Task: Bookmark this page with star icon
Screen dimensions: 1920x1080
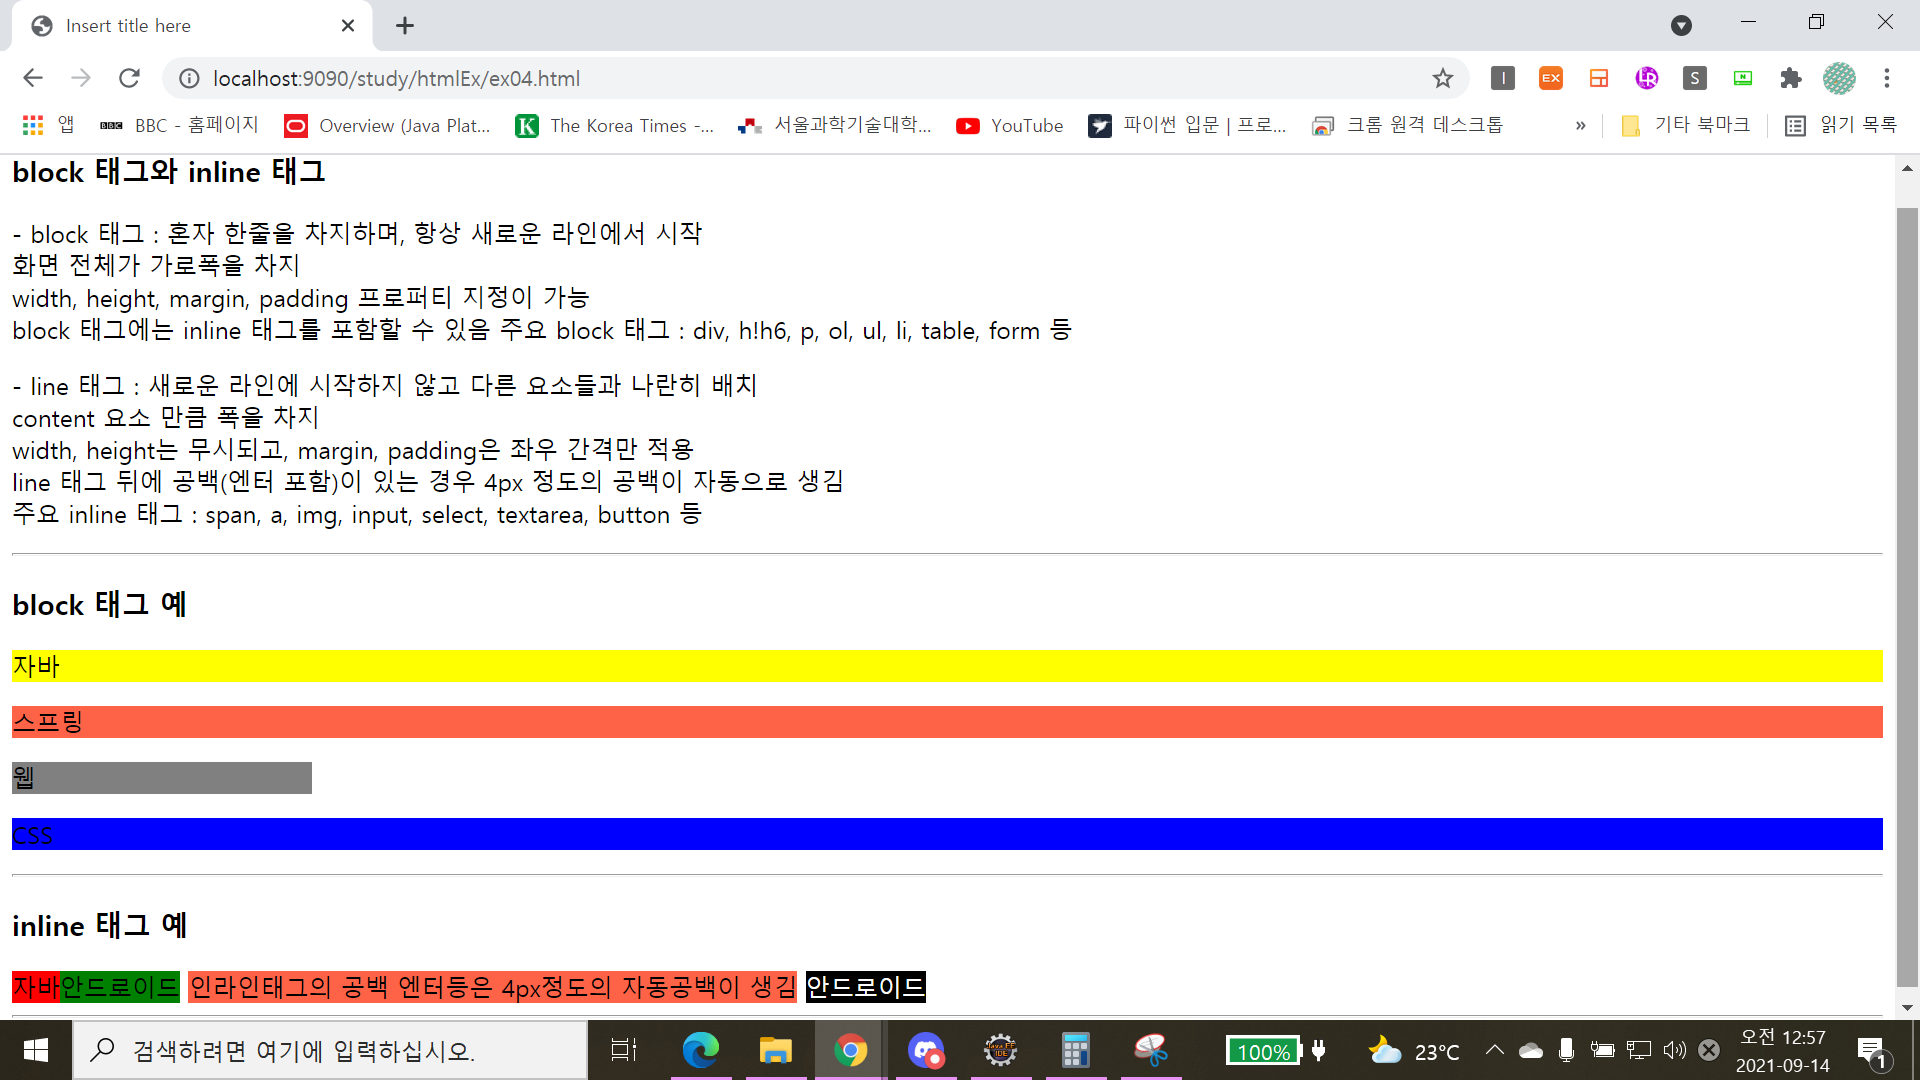Action: point(1442,78)
